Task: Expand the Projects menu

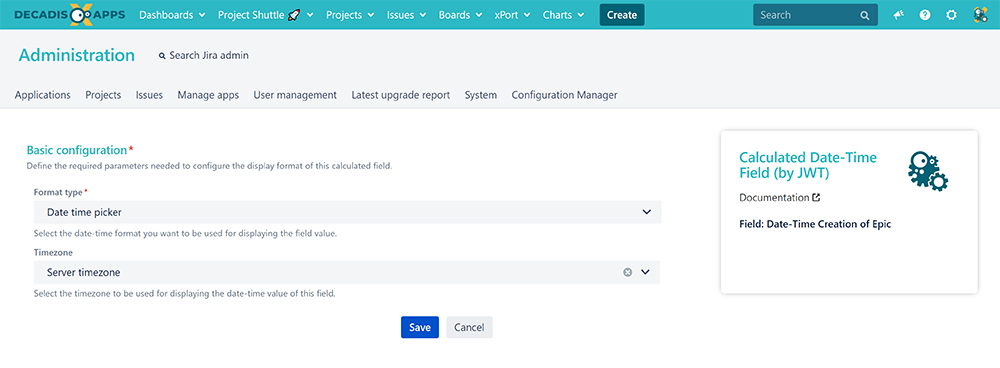Action: (x=349, y=15)
